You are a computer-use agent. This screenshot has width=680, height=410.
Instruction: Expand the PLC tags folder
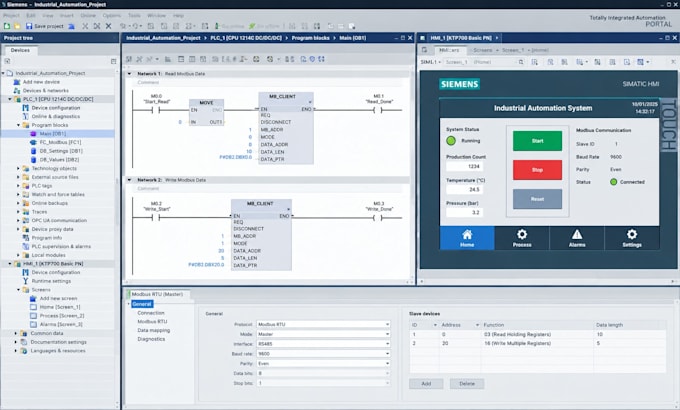coord(18,186)
